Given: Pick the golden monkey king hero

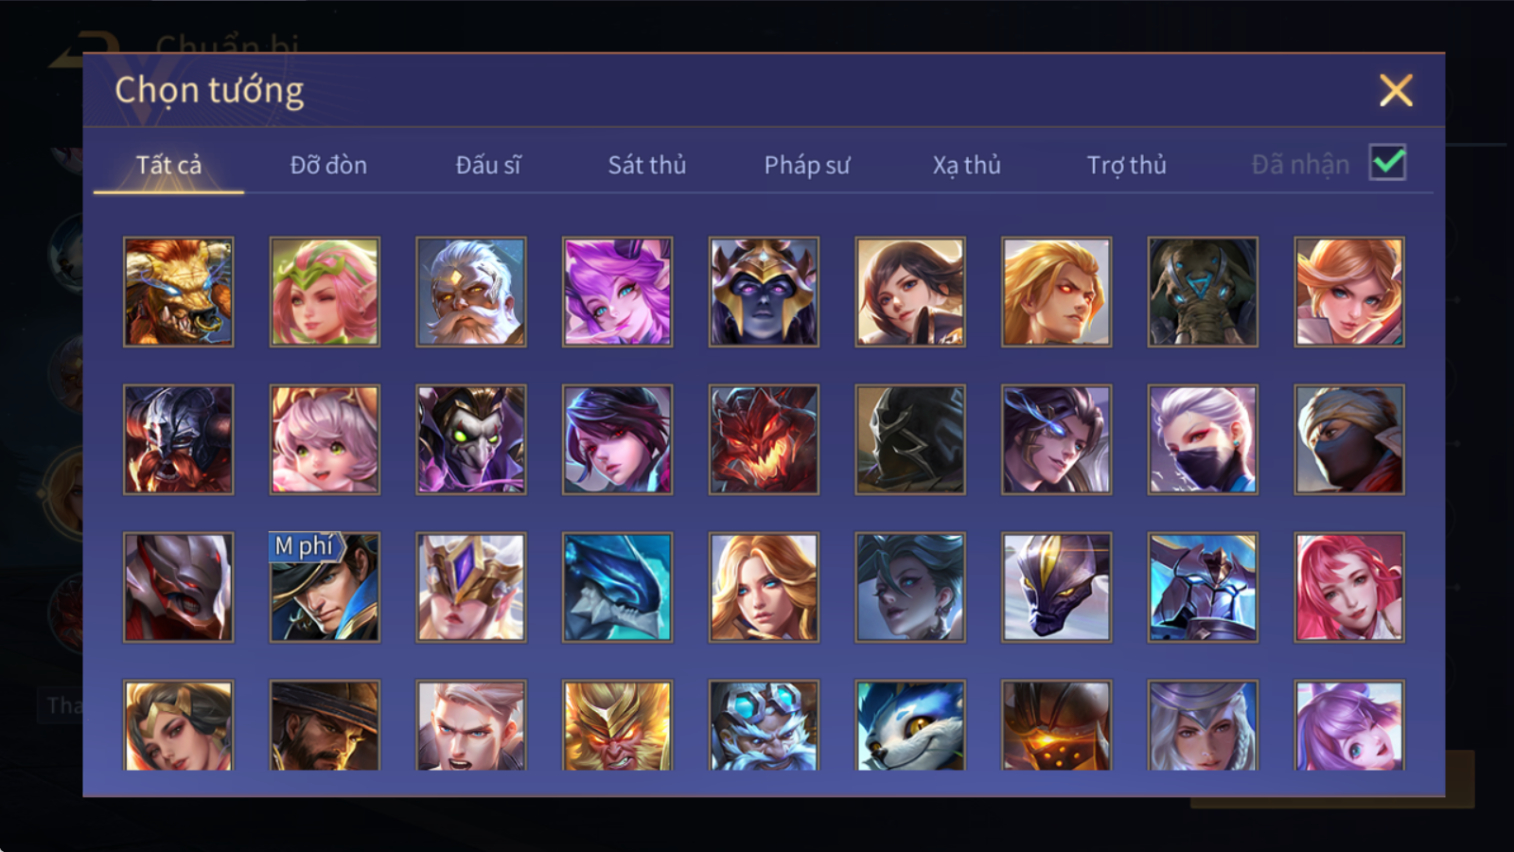Looking at the screenshot, I should (x=617, y=726).
